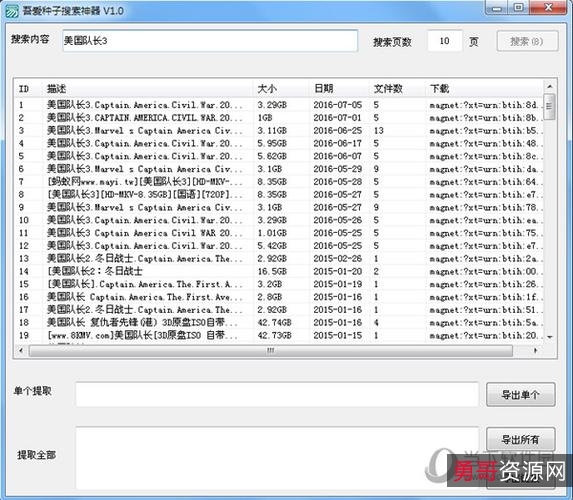Click the 1GB size in row 2

click(265, 118)
